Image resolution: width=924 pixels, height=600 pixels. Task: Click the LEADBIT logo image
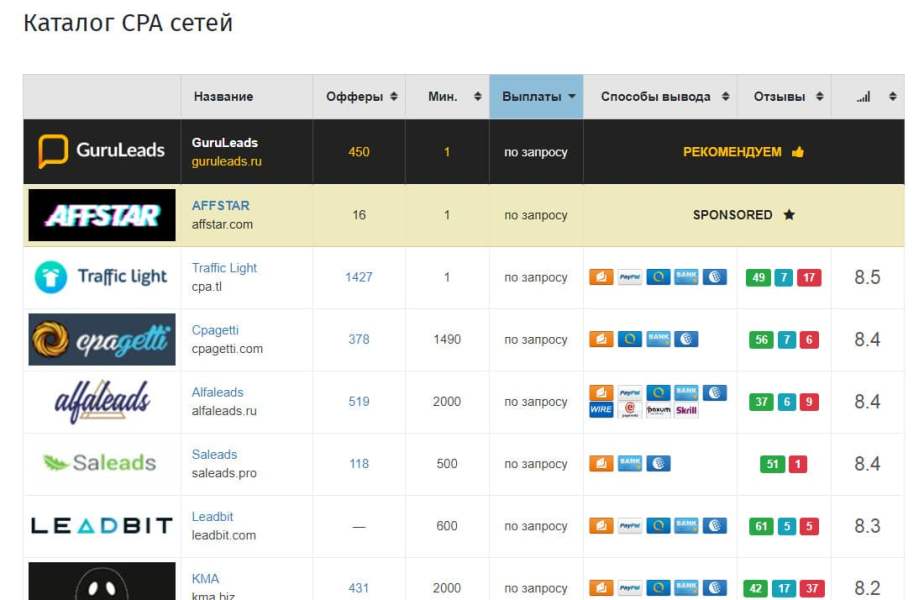click(102, 525)
